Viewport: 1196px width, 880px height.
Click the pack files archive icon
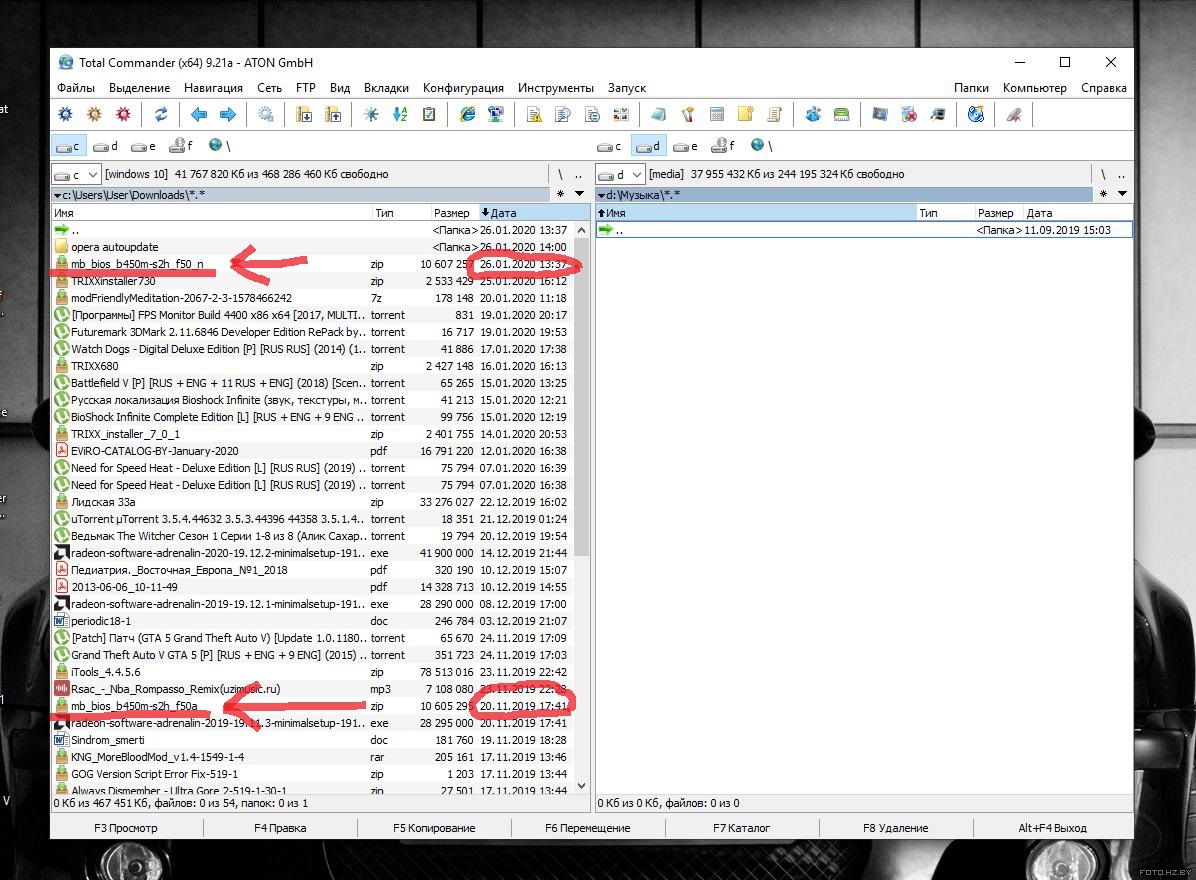pyautogui.click(x=304, y=114)
